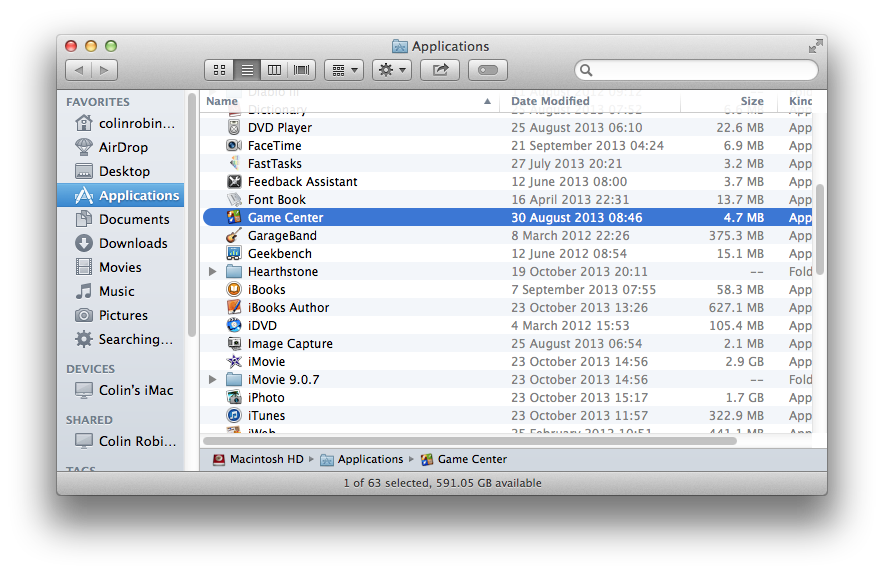This screenshot has height=574, width=884.
Task: Open Documents in the sidebar
Action: [x=122, y=219]
